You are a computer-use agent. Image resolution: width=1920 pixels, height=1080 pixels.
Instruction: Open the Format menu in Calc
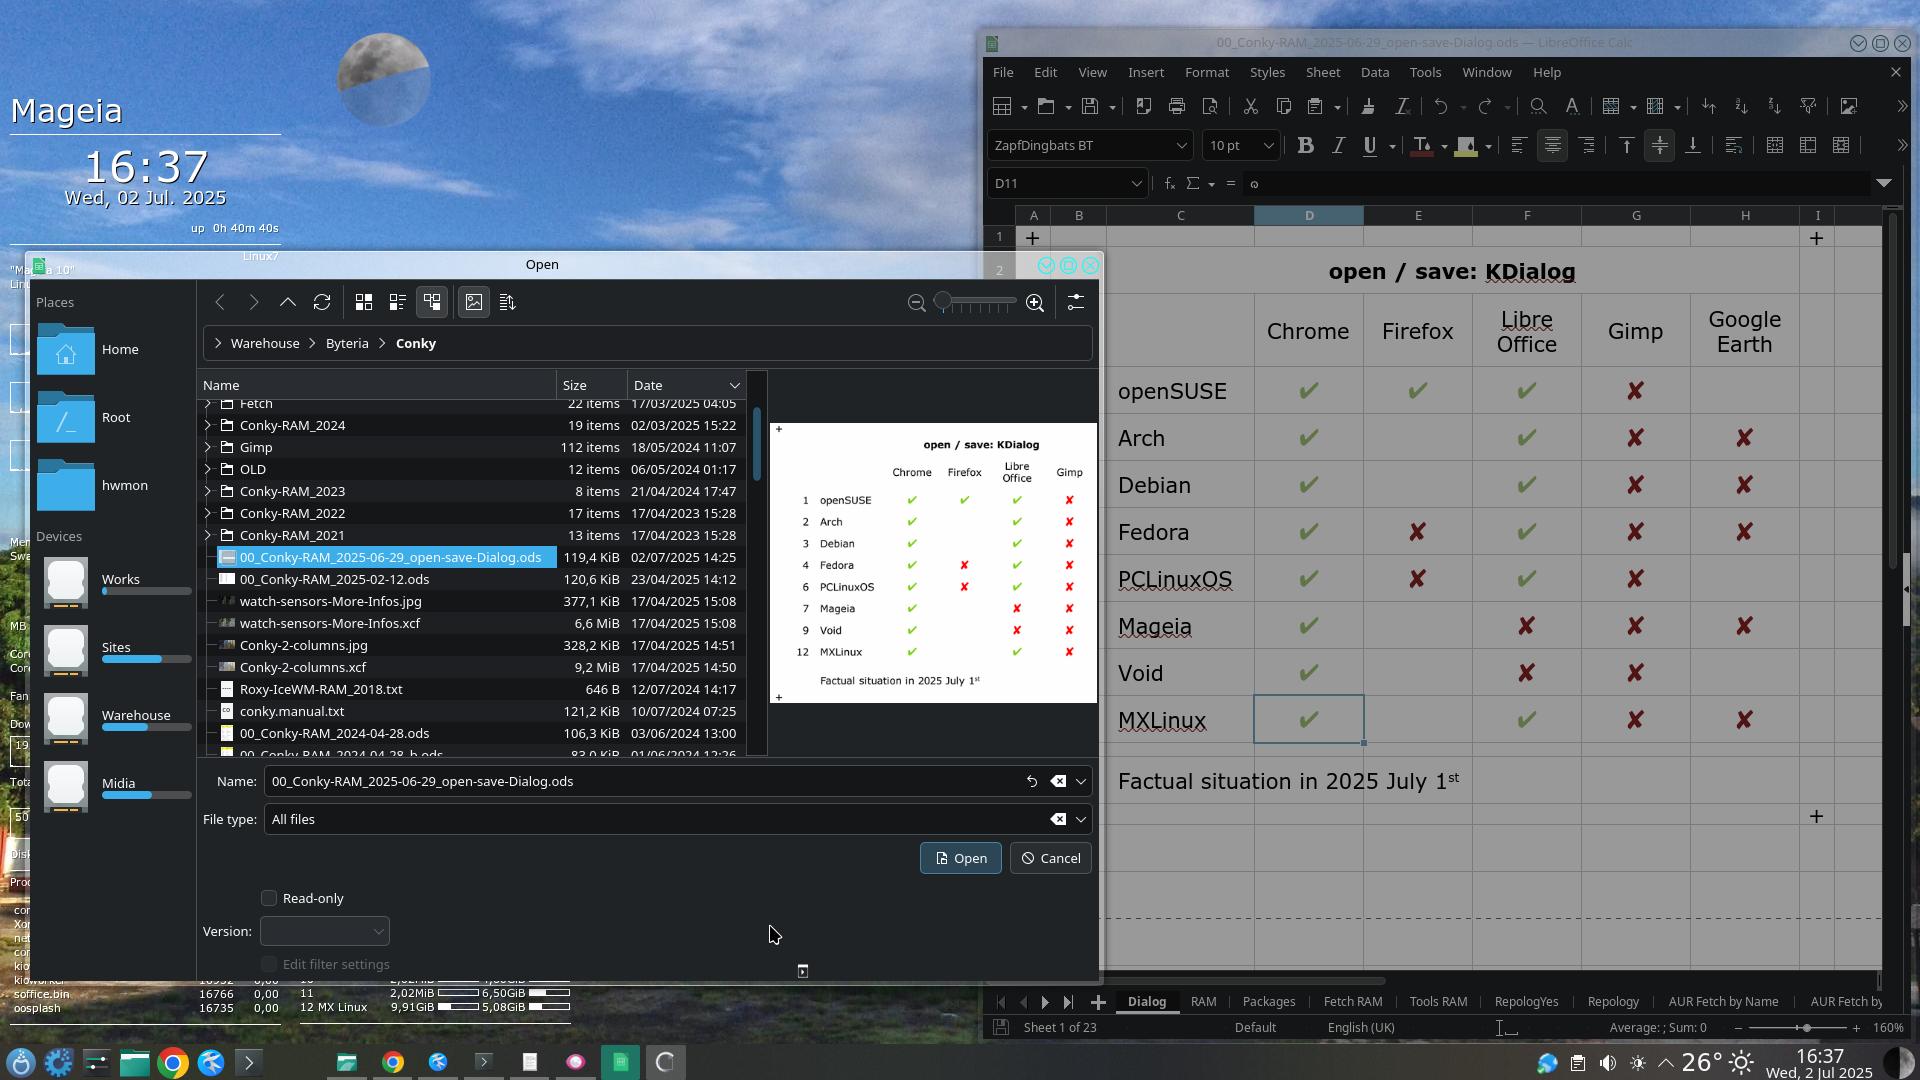(1206, 73)
